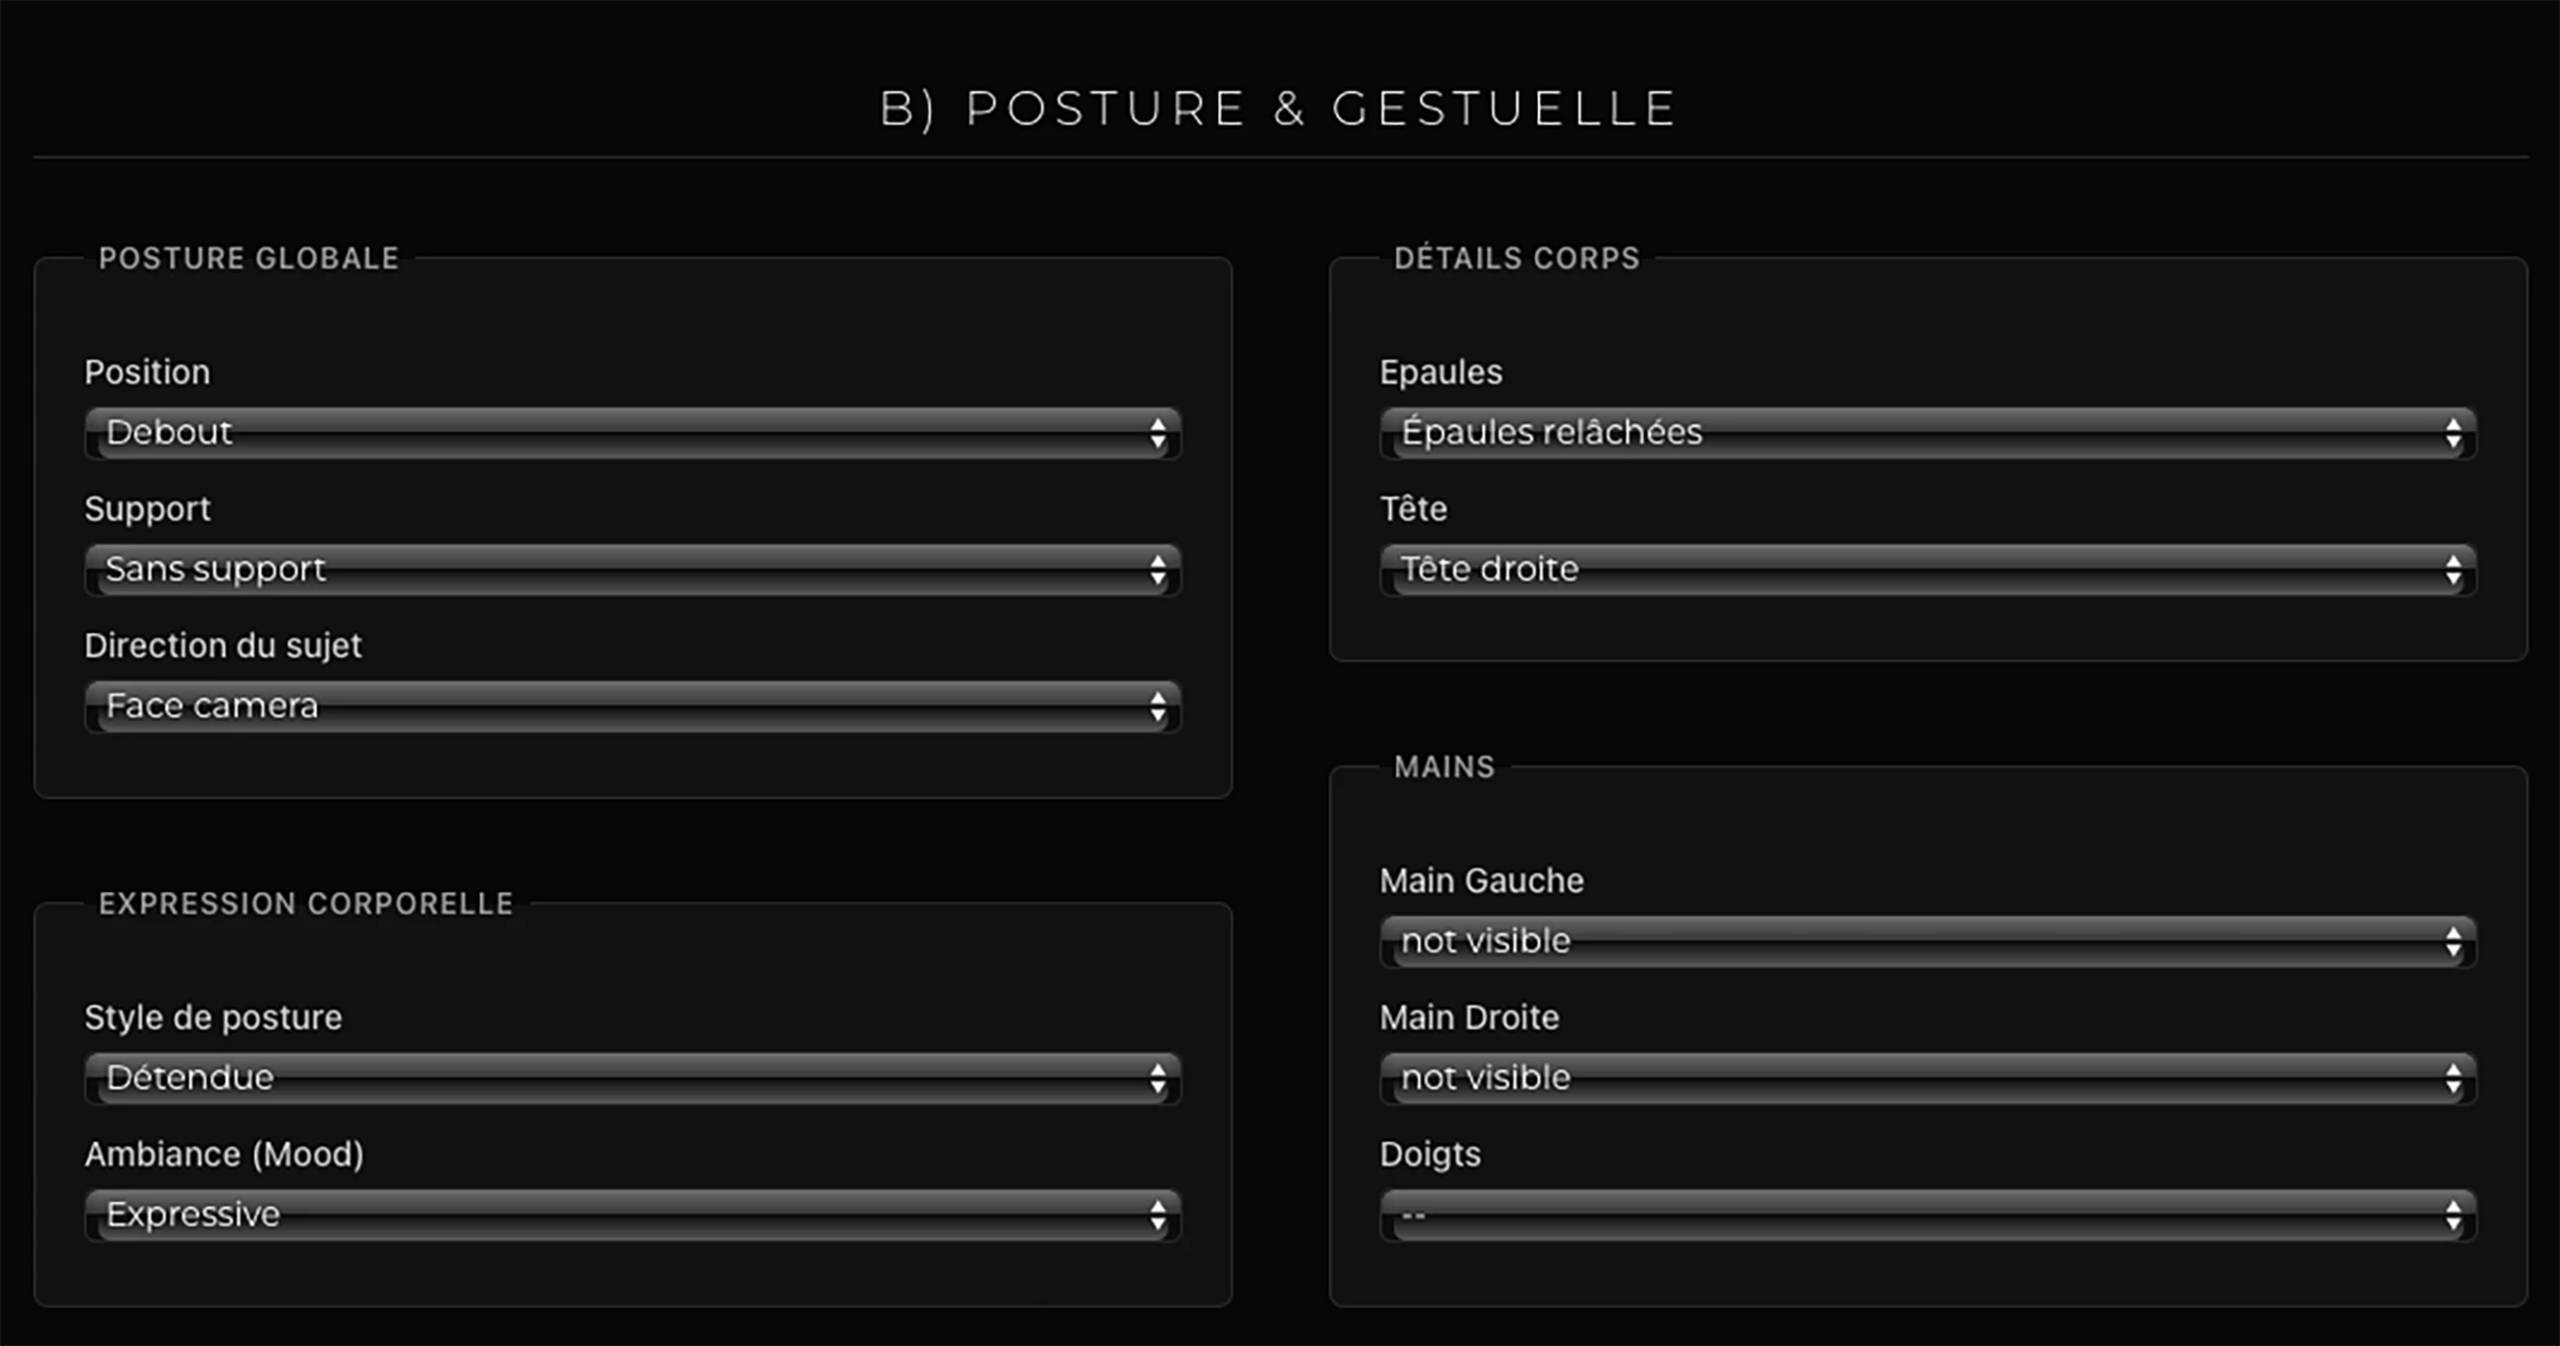The image size is (2560, 1346).
Task: Click the Détails Corps section heading
Action: (x=1517, y=259)
